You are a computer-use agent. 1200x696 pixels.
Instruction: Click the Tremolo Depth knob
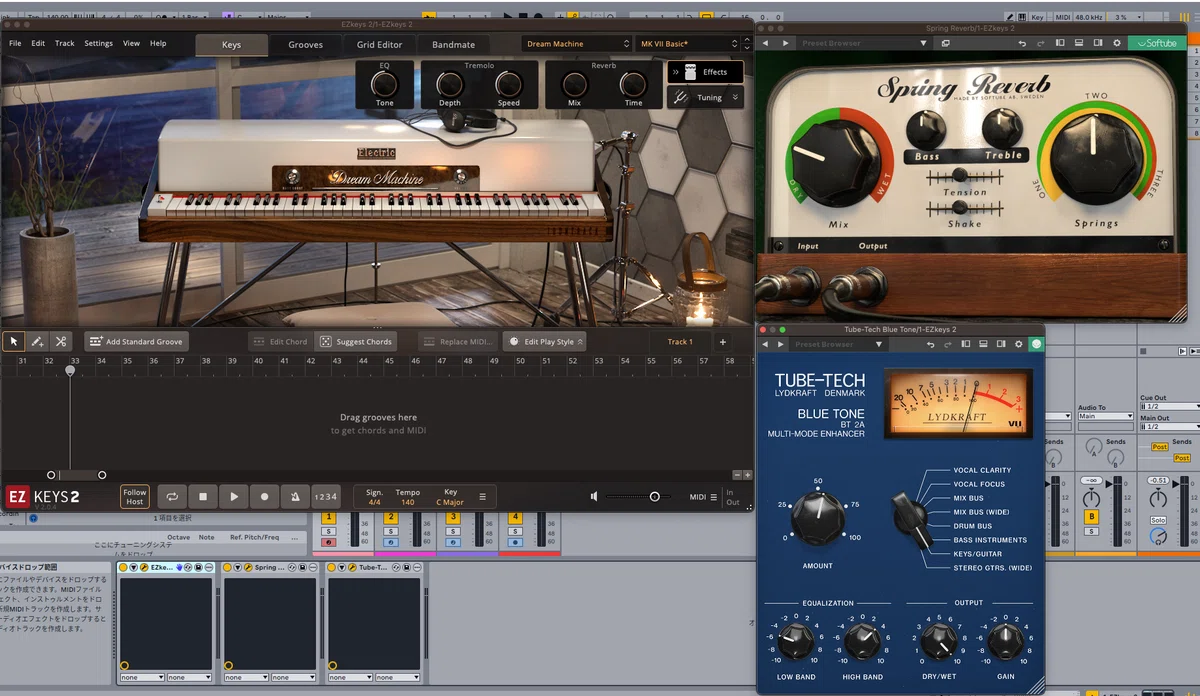click(450, 83)
